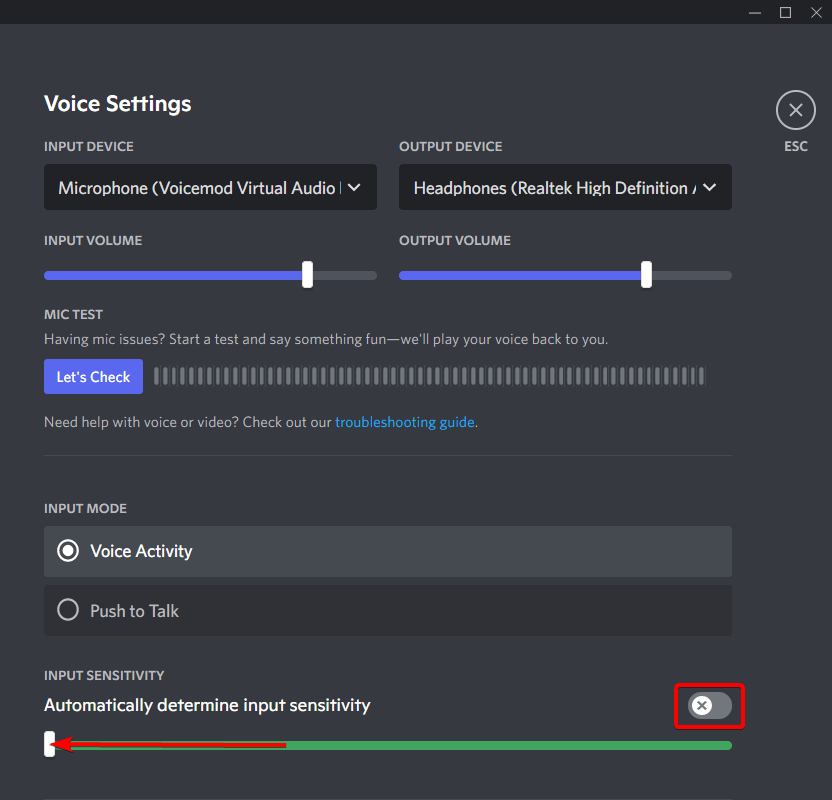Click the chevron icon on Output Device box
The width and height of the screenshot is (832, 800).
pos(710,187)
